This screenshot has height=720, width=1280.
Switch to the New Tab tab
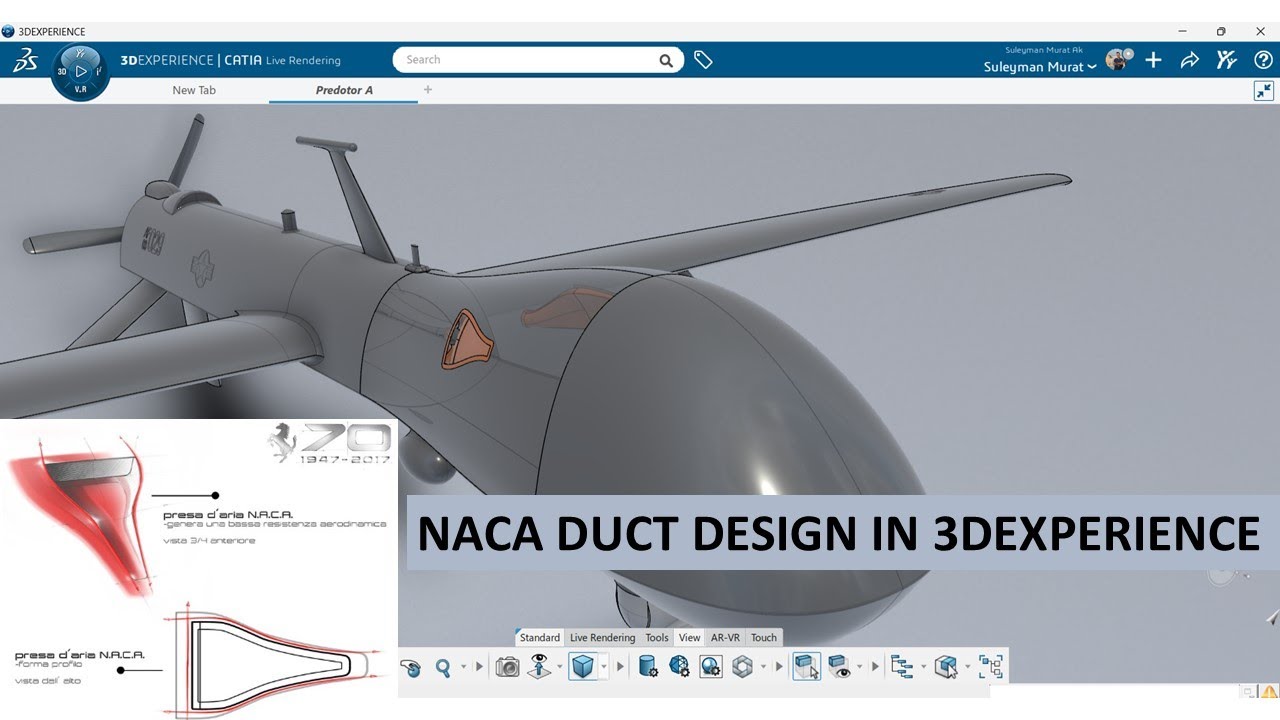point(194,90)
